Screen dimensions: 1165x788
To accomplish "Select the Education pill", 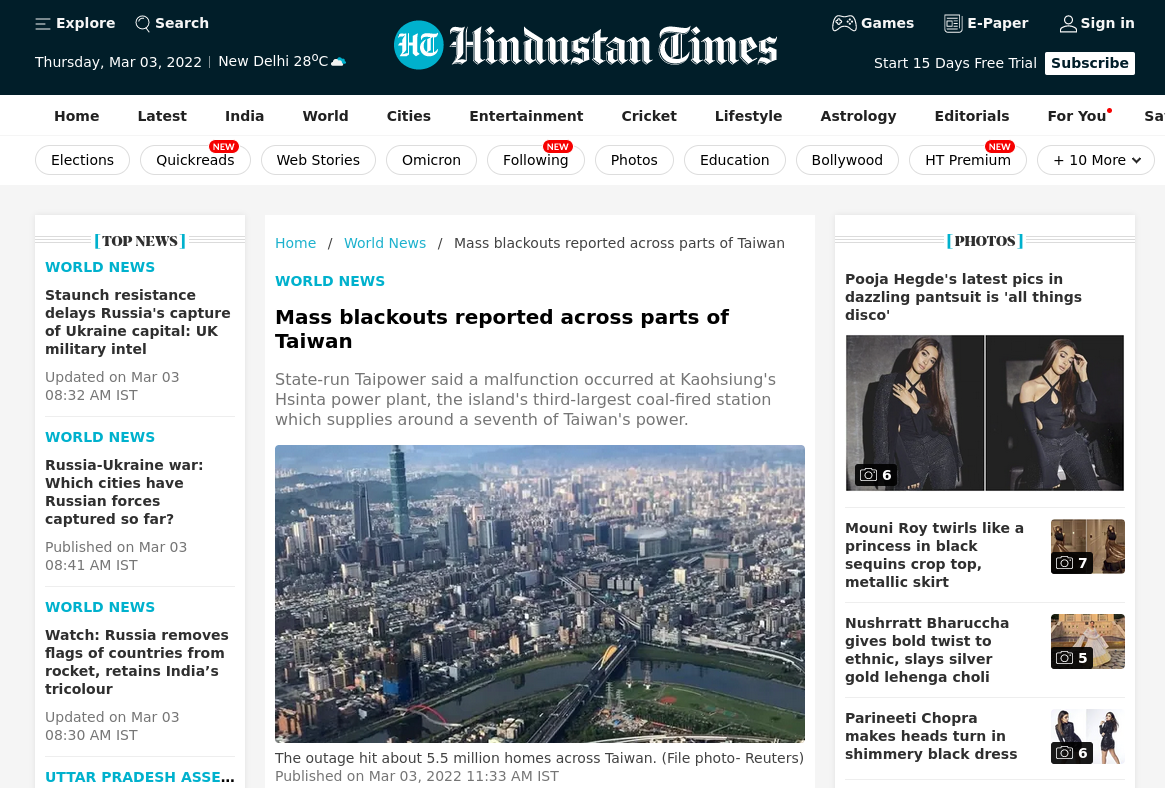I will (x=735, y=160).
